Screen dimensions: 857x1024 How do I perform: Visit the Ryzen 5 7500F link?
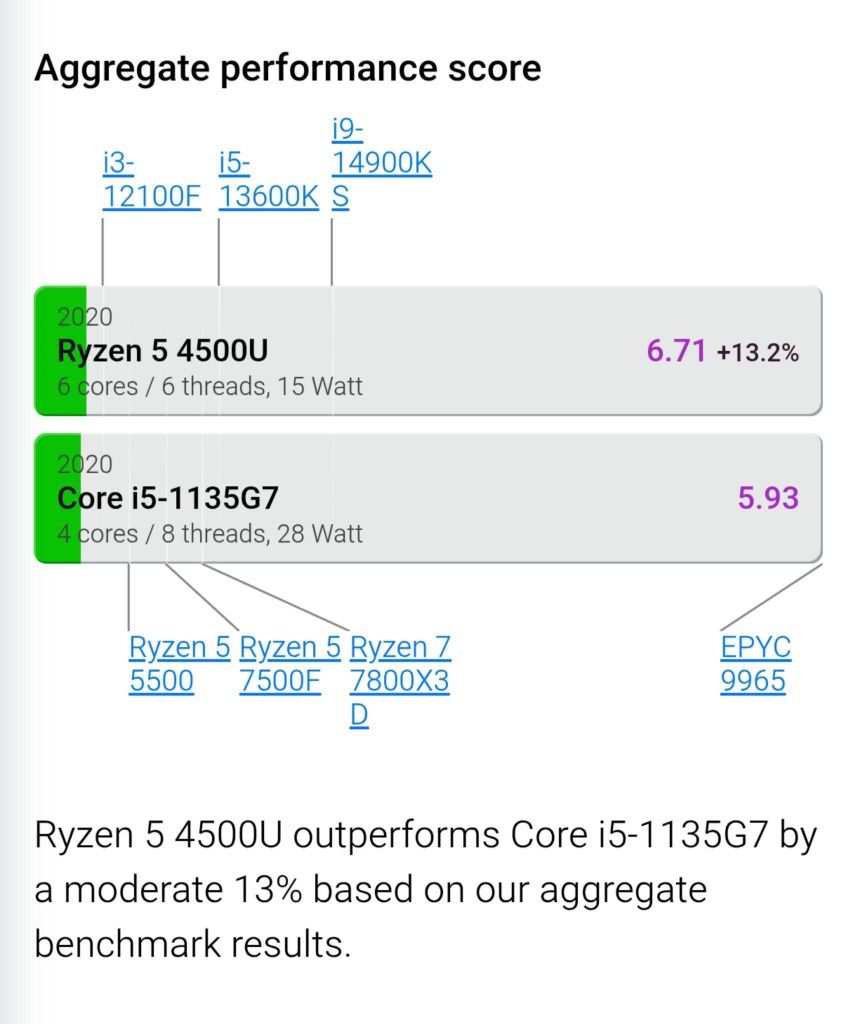pos(290,664)
